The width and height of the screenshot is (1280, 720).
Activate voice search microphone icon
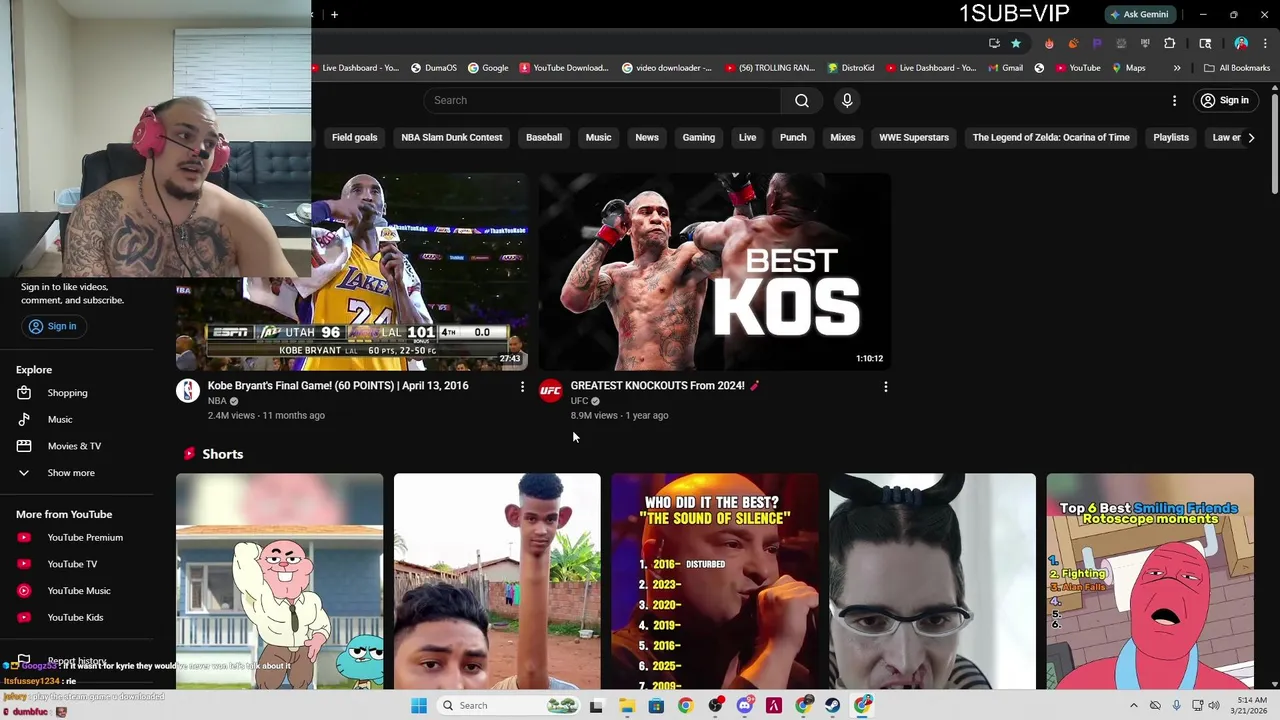coord(847,100)
